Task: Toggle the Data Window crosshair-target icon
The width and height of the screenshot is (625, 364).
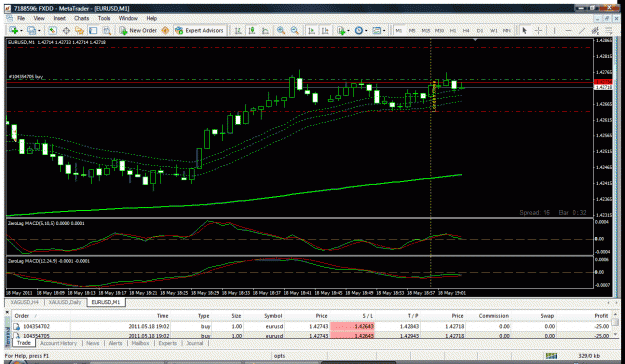Action: (66, 30)
